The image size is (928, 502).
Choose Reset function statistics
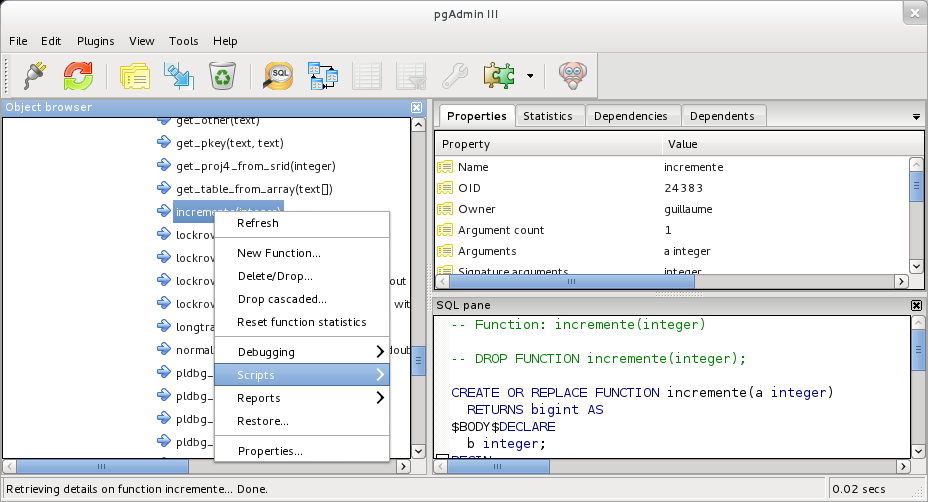302,322
